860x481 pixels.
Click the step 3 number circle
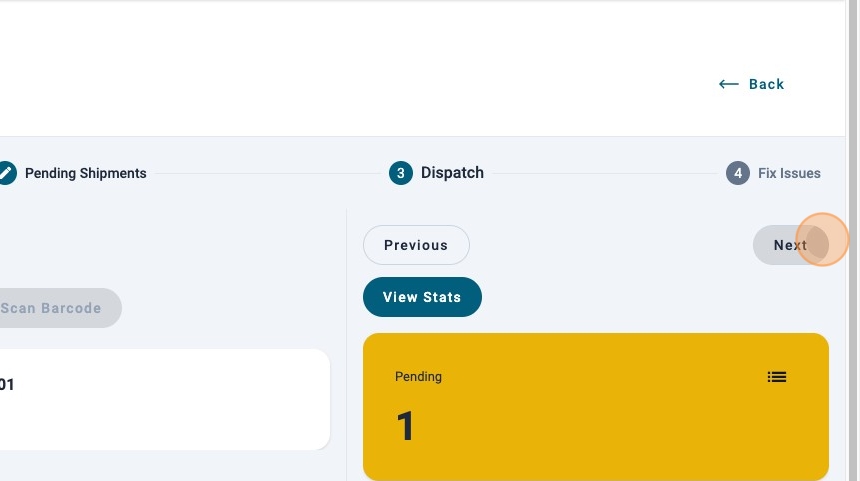click(400, 173)
